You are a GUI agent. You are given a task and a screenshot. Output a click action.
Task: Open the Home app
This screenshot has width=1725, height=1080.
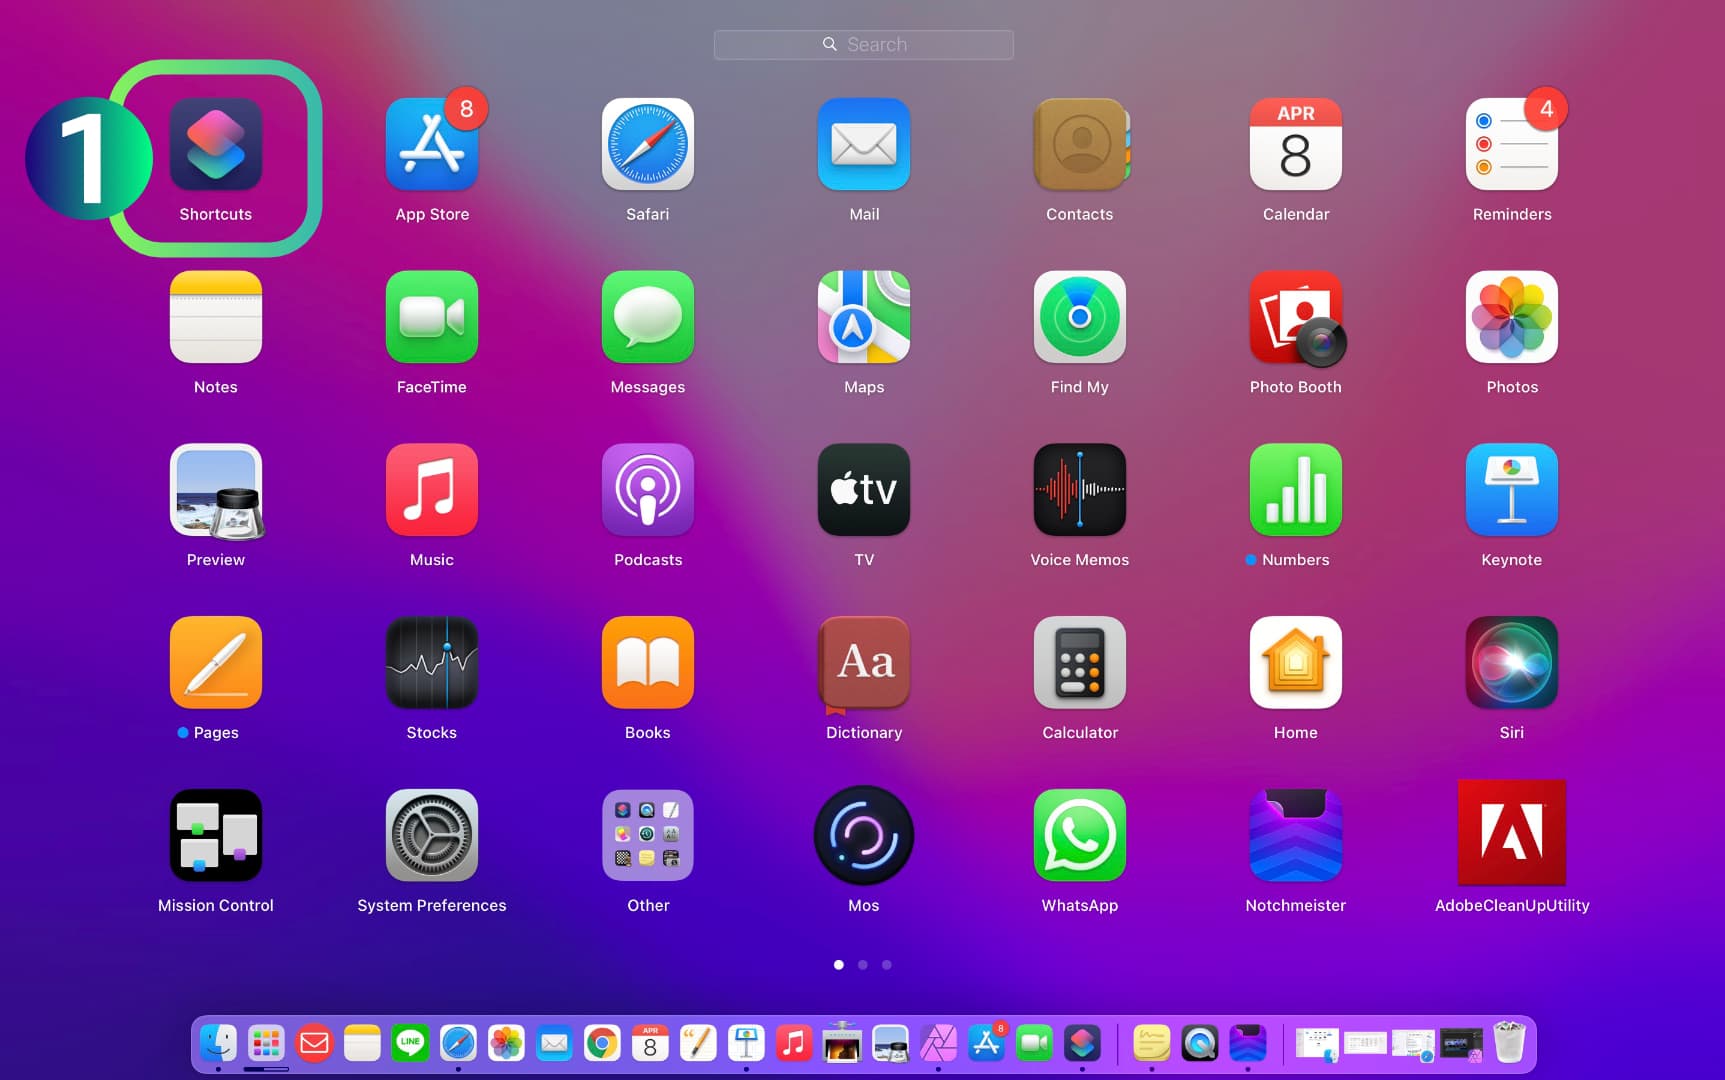1295,663
